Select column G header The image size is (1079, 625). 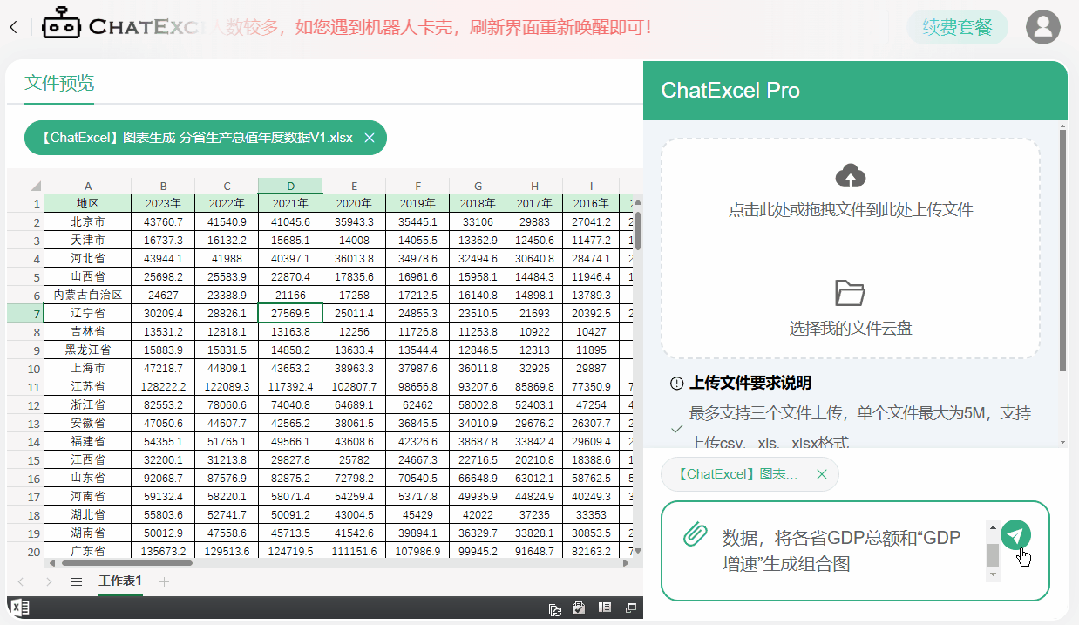tap(478, 186)
